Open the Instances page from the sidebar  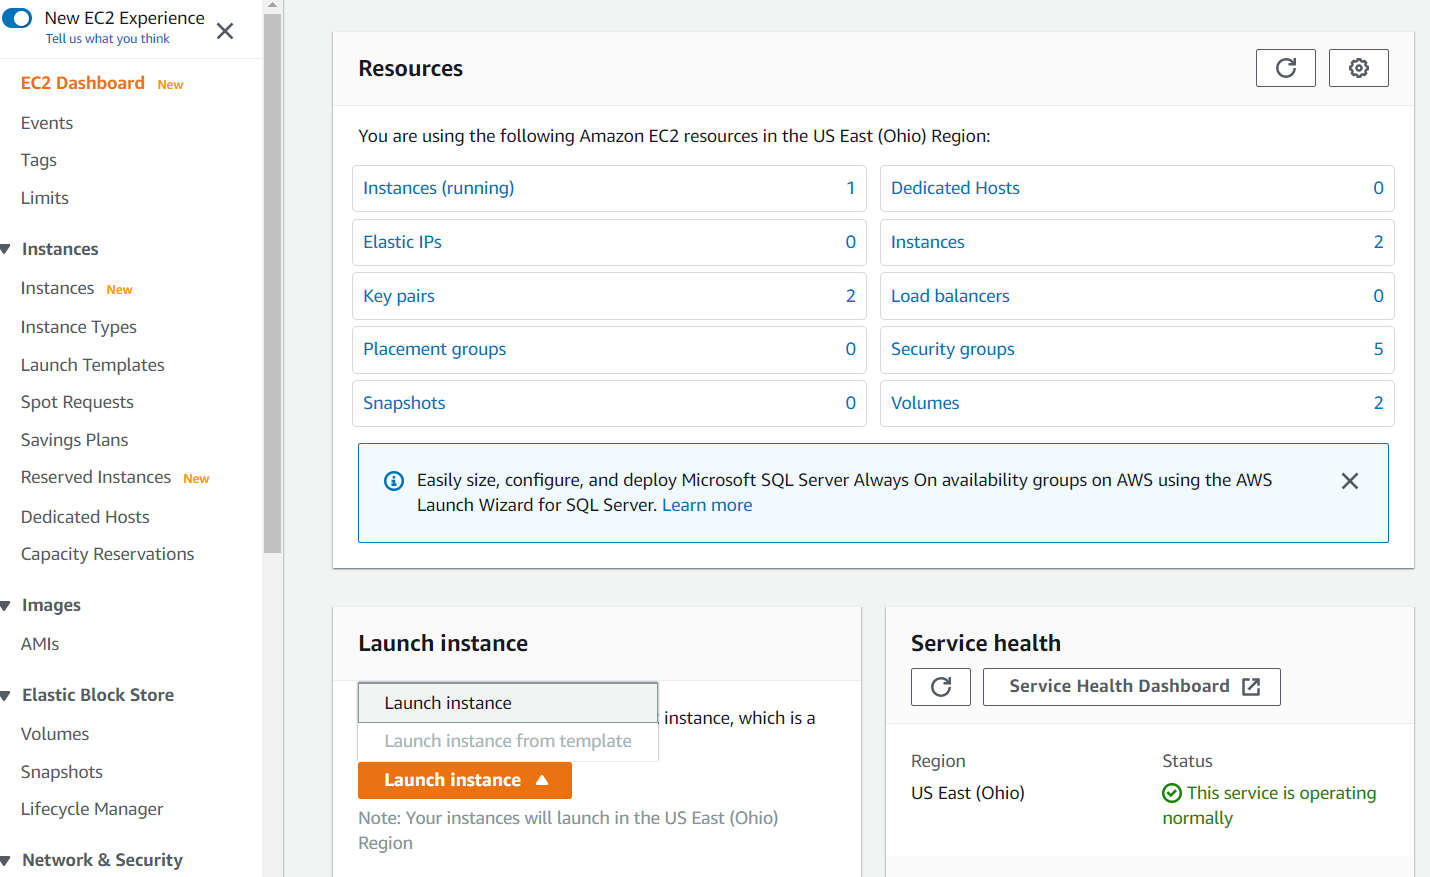(58, 288)
